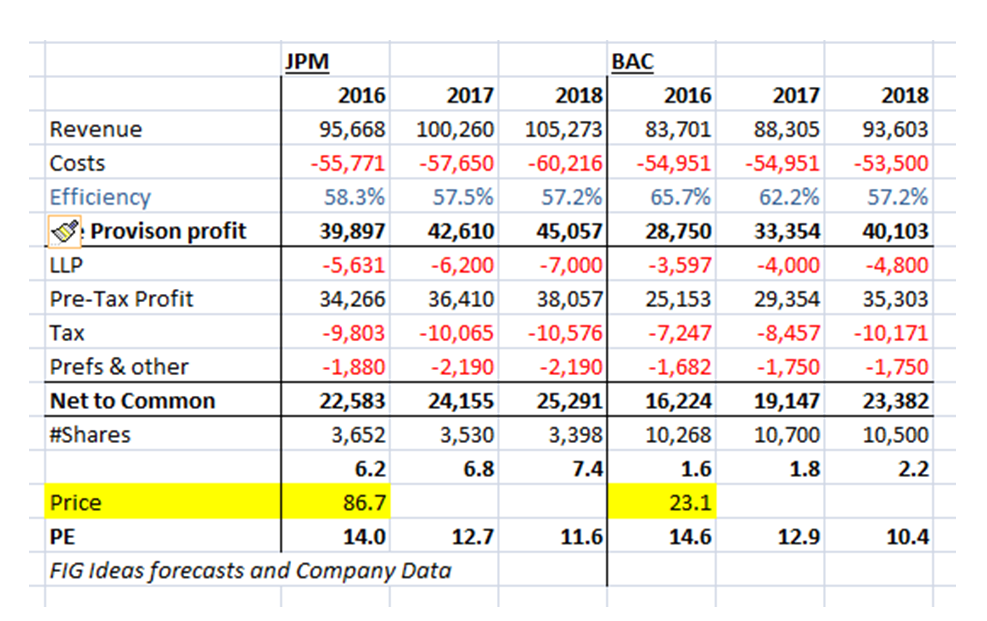
Task: Select tax value -8,457
Action: click(x=789, y=333)
